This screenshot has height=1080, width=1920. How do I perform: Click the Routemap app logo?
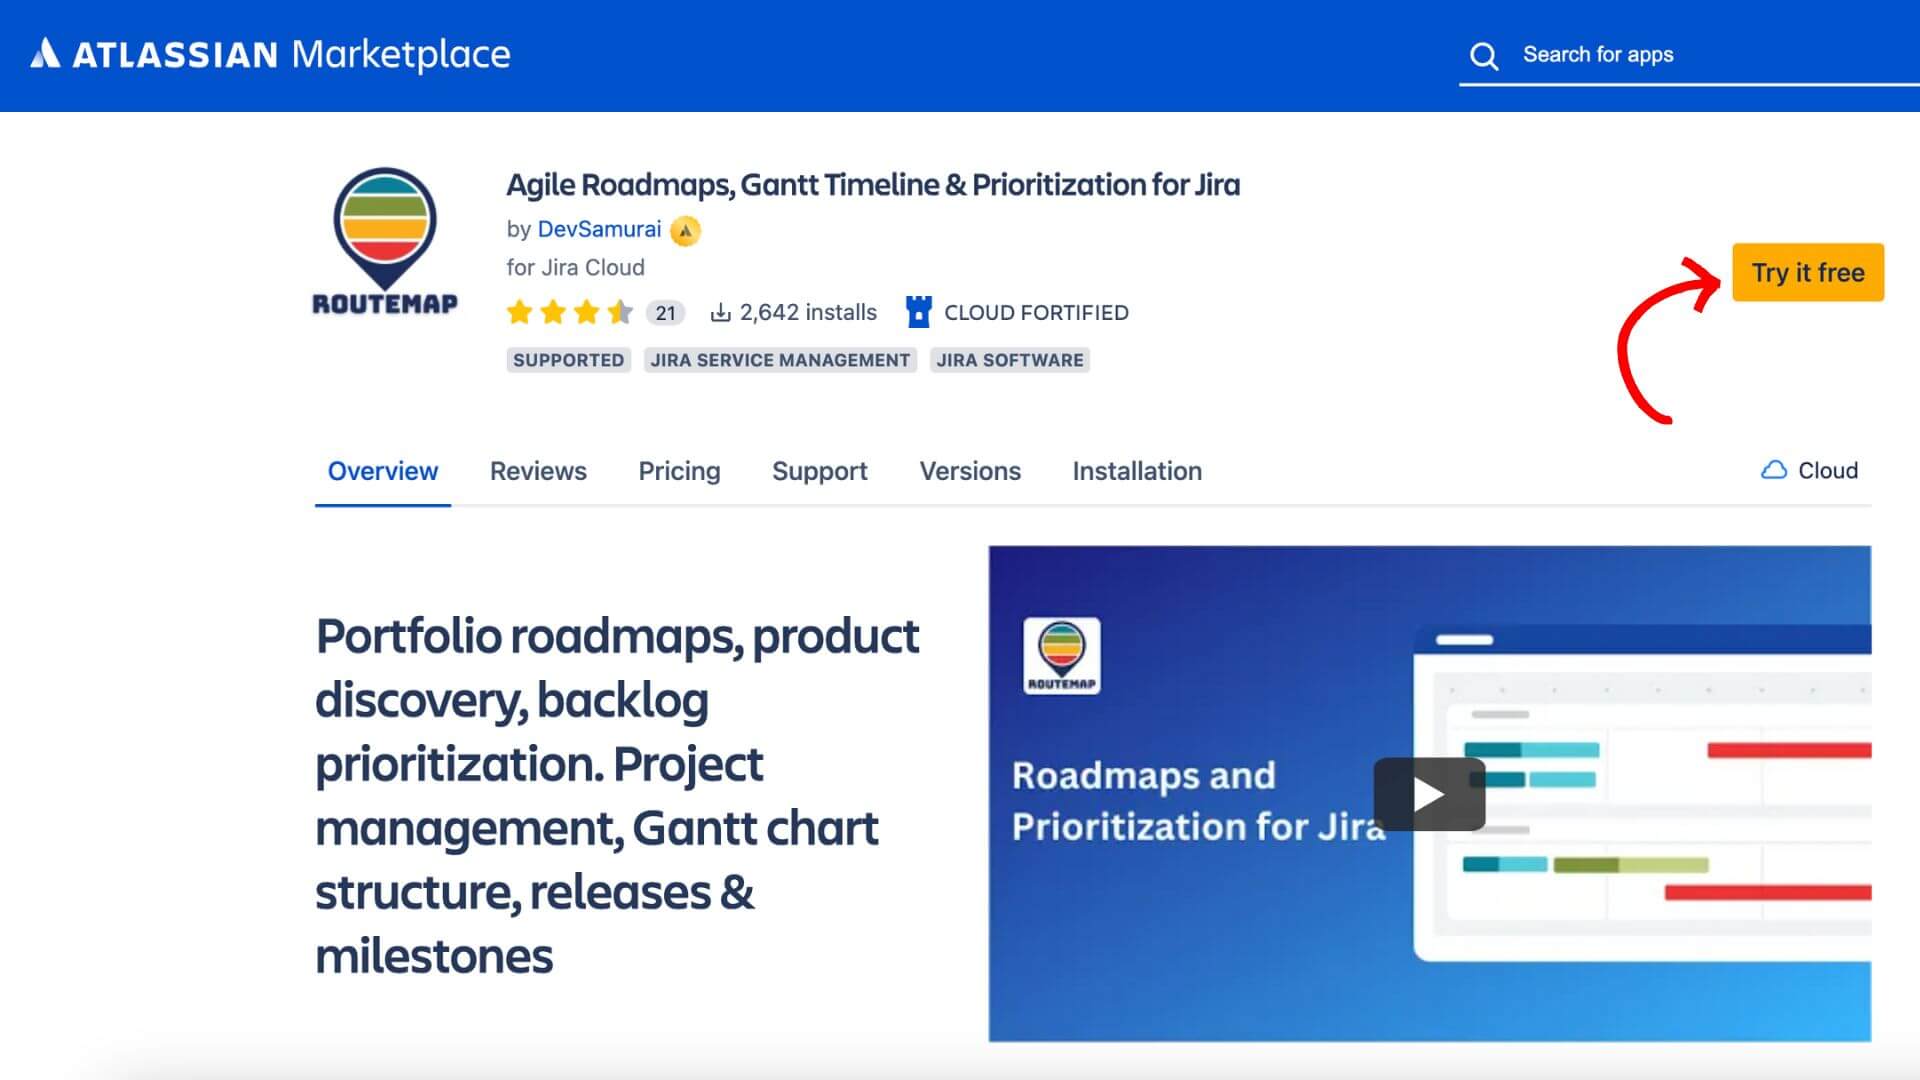pyautogui.click(x=385, y=242)
